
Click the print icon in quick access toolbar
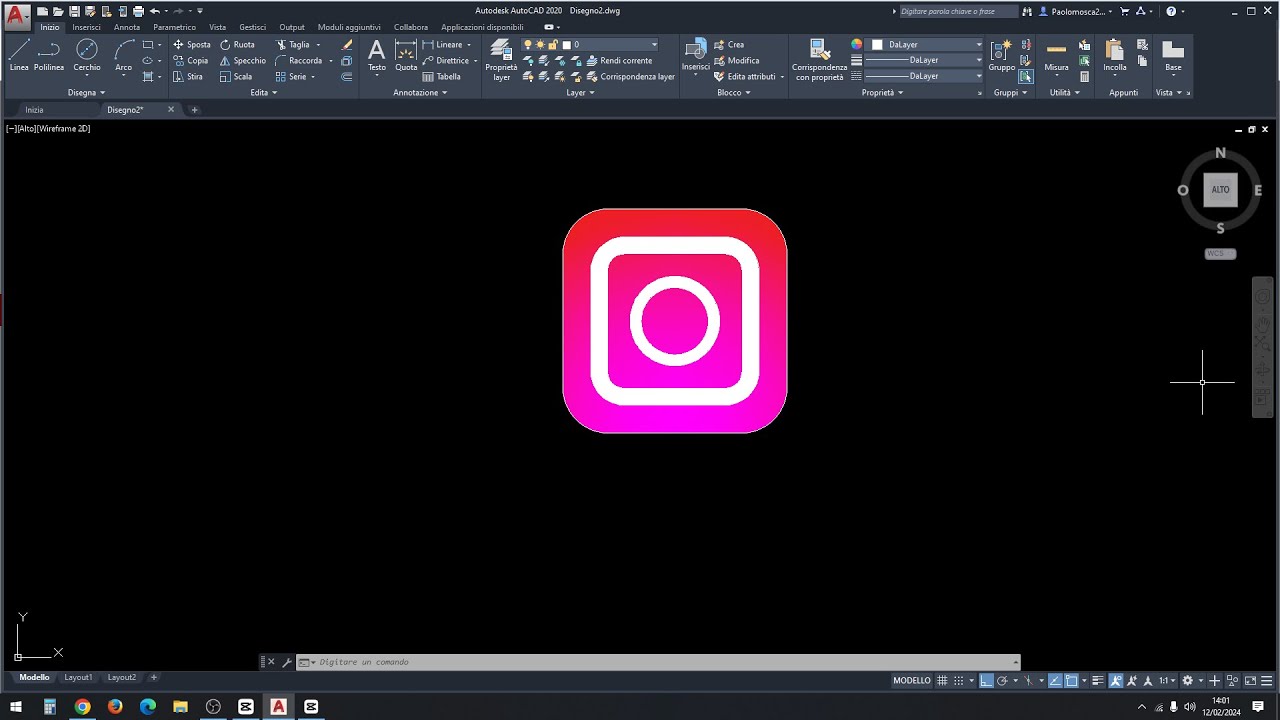[138, 11]
